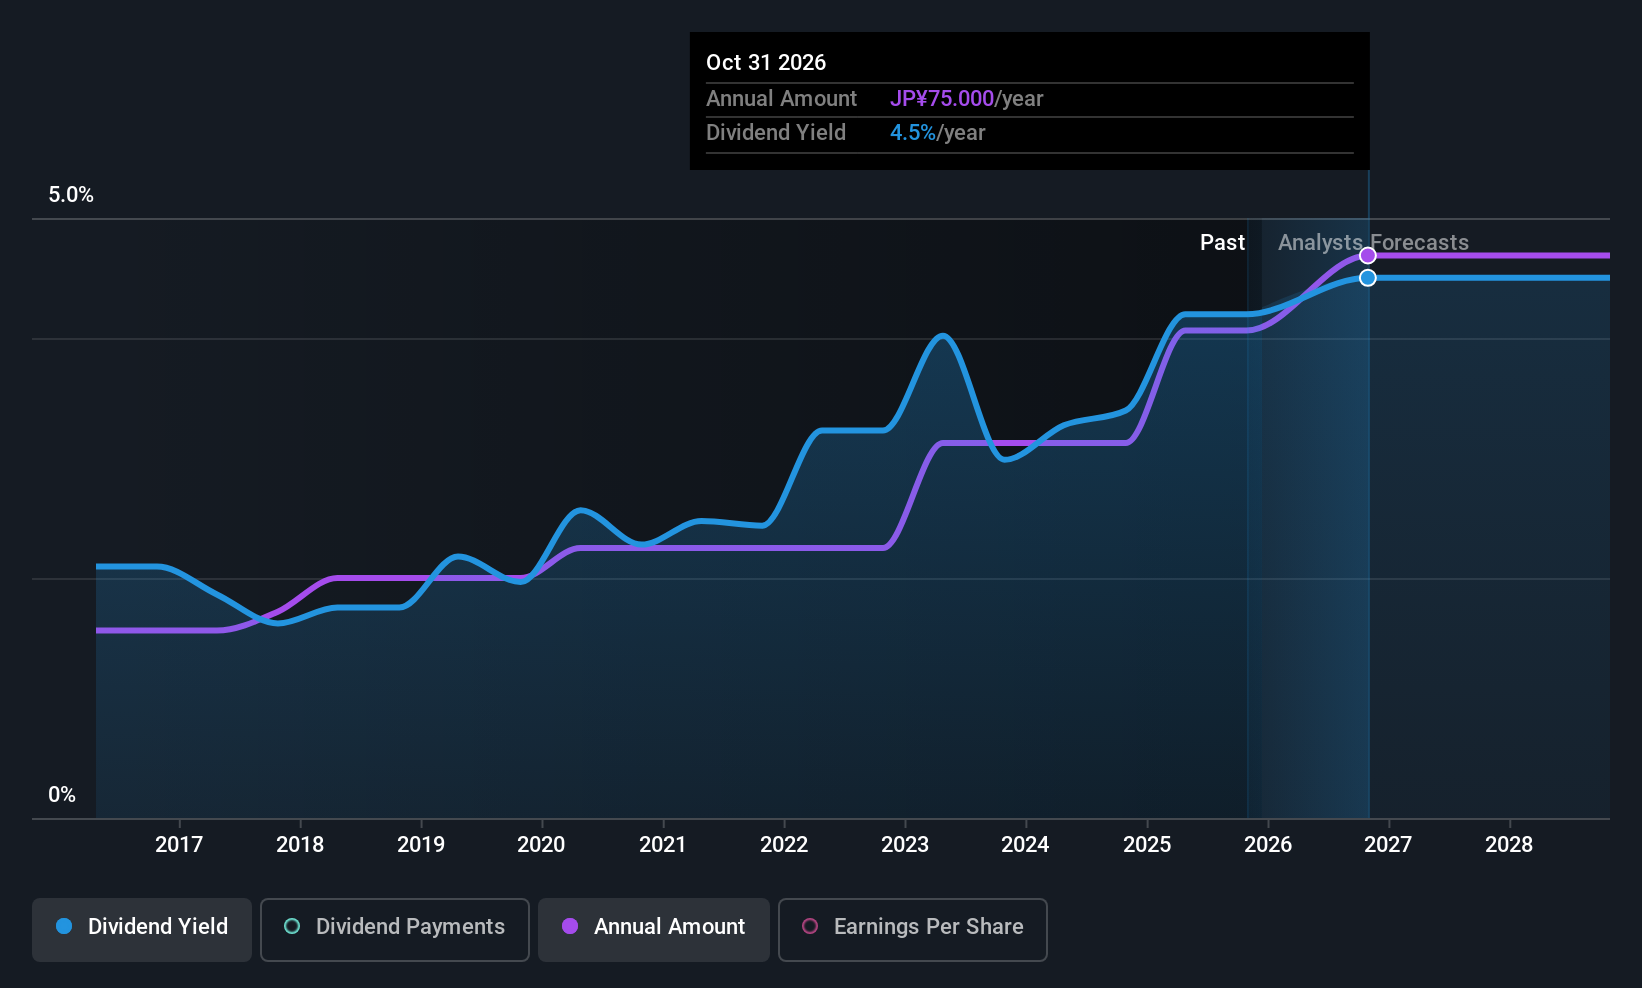Toggle the Dividend Yield series visibility
1642x988 pixels.
click(141, 927)
